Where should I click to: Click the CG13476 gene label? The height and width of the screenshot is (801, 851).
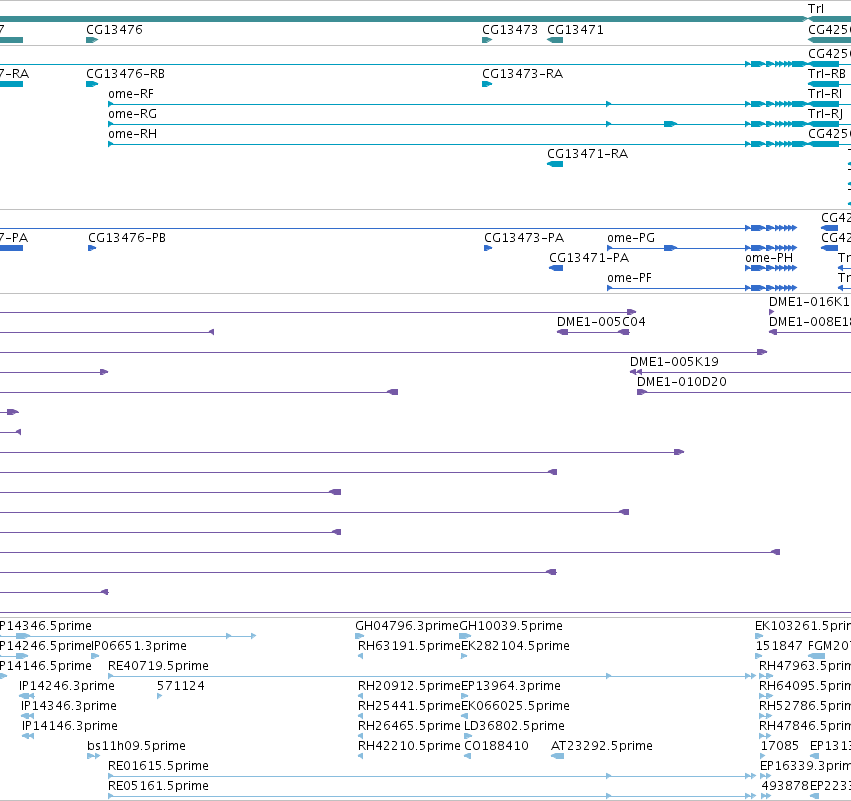pos(114,30)
